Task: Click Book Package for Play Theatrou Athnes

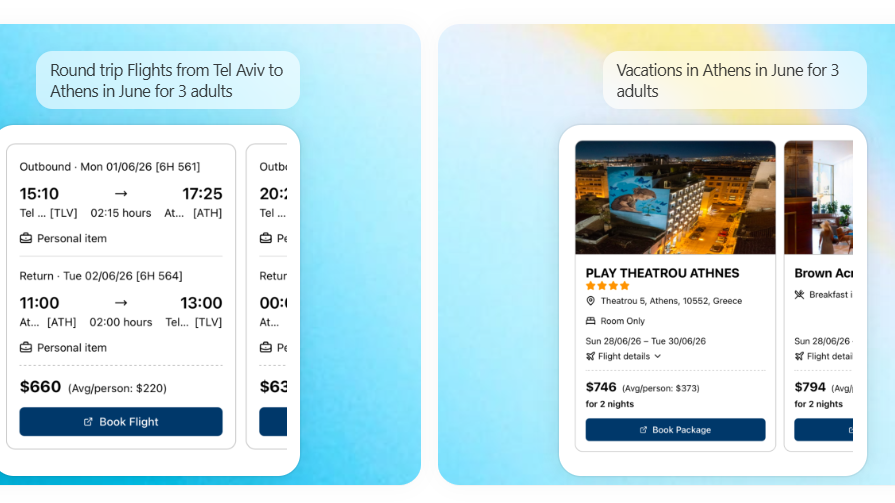Action: [x=675, y=429]
